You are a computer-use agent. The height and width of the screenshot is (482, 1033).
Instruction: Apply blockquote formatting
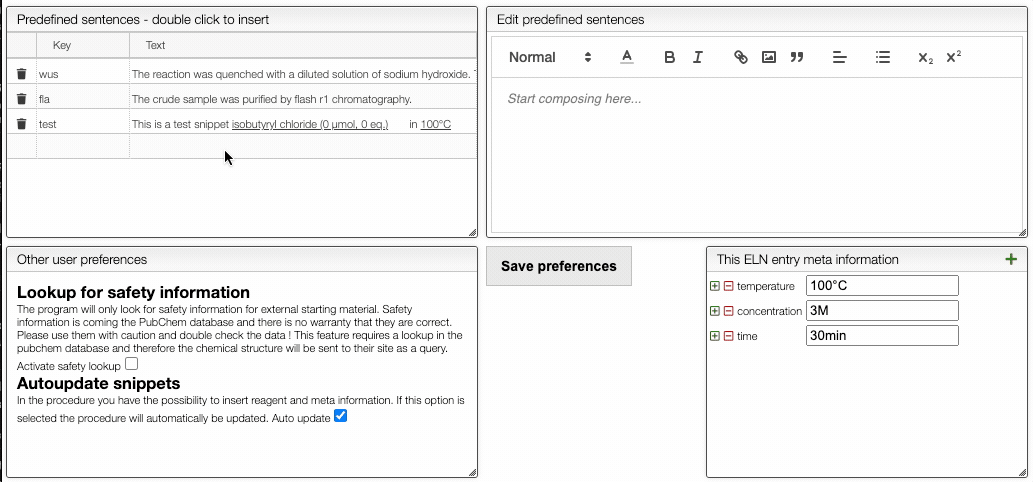click(796, 57)
